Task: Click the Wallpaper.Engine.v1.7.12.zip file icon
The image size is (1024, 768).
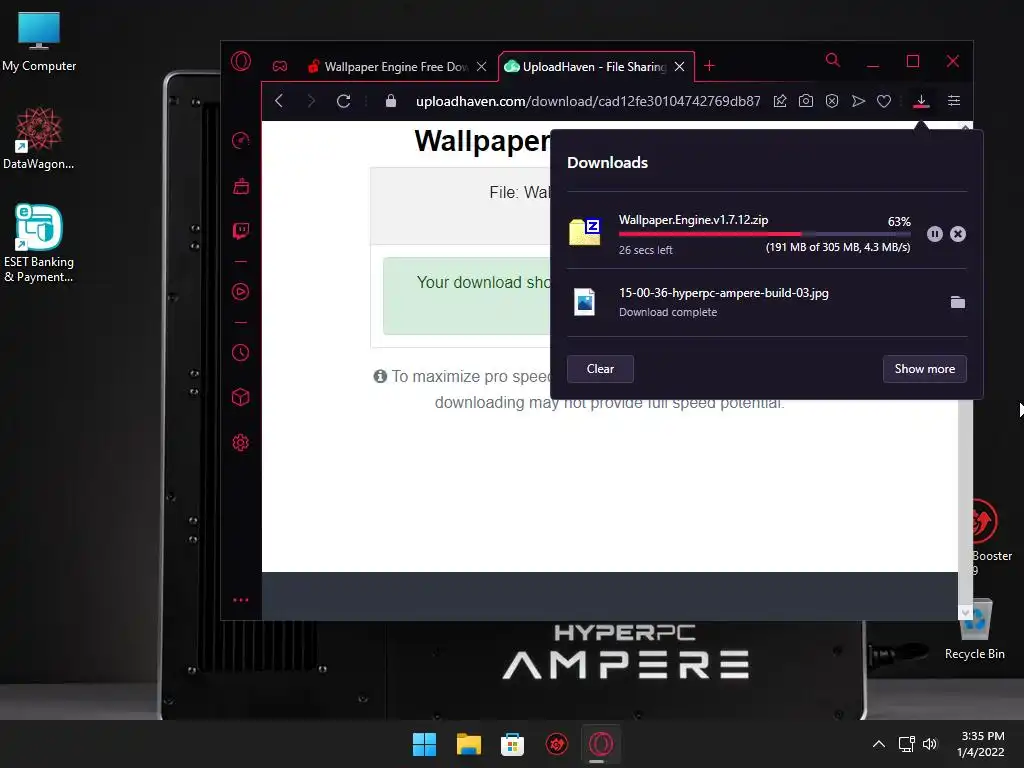Action: click(x=585, y=232)
